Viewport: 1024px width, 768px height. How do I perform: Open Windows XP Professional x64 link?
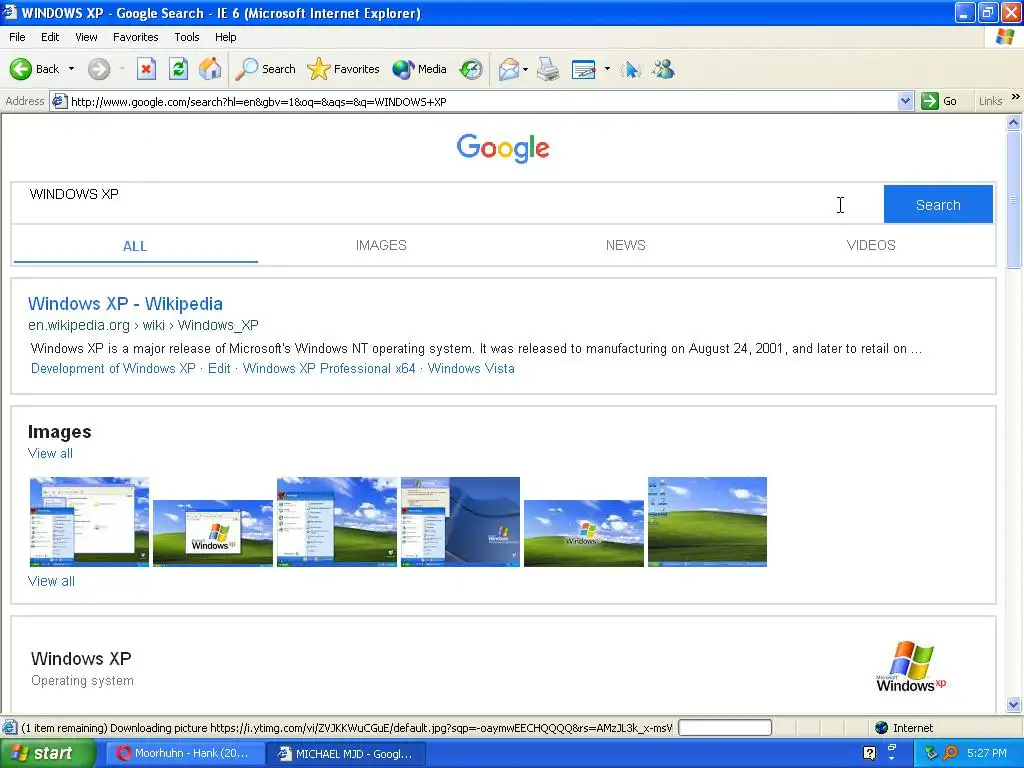329,368
